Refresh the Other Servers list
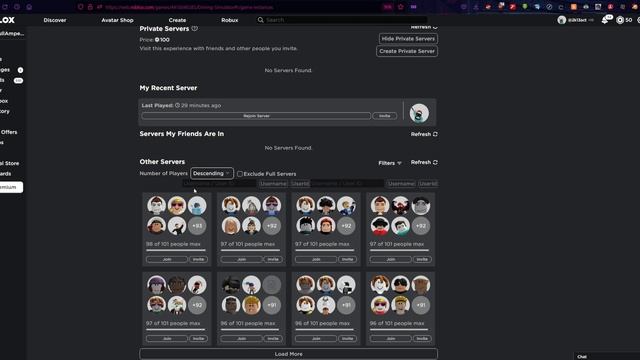Image resolution: width=640 pixels, height=360 pixels. pyautogui.click(x=424, y=162)
